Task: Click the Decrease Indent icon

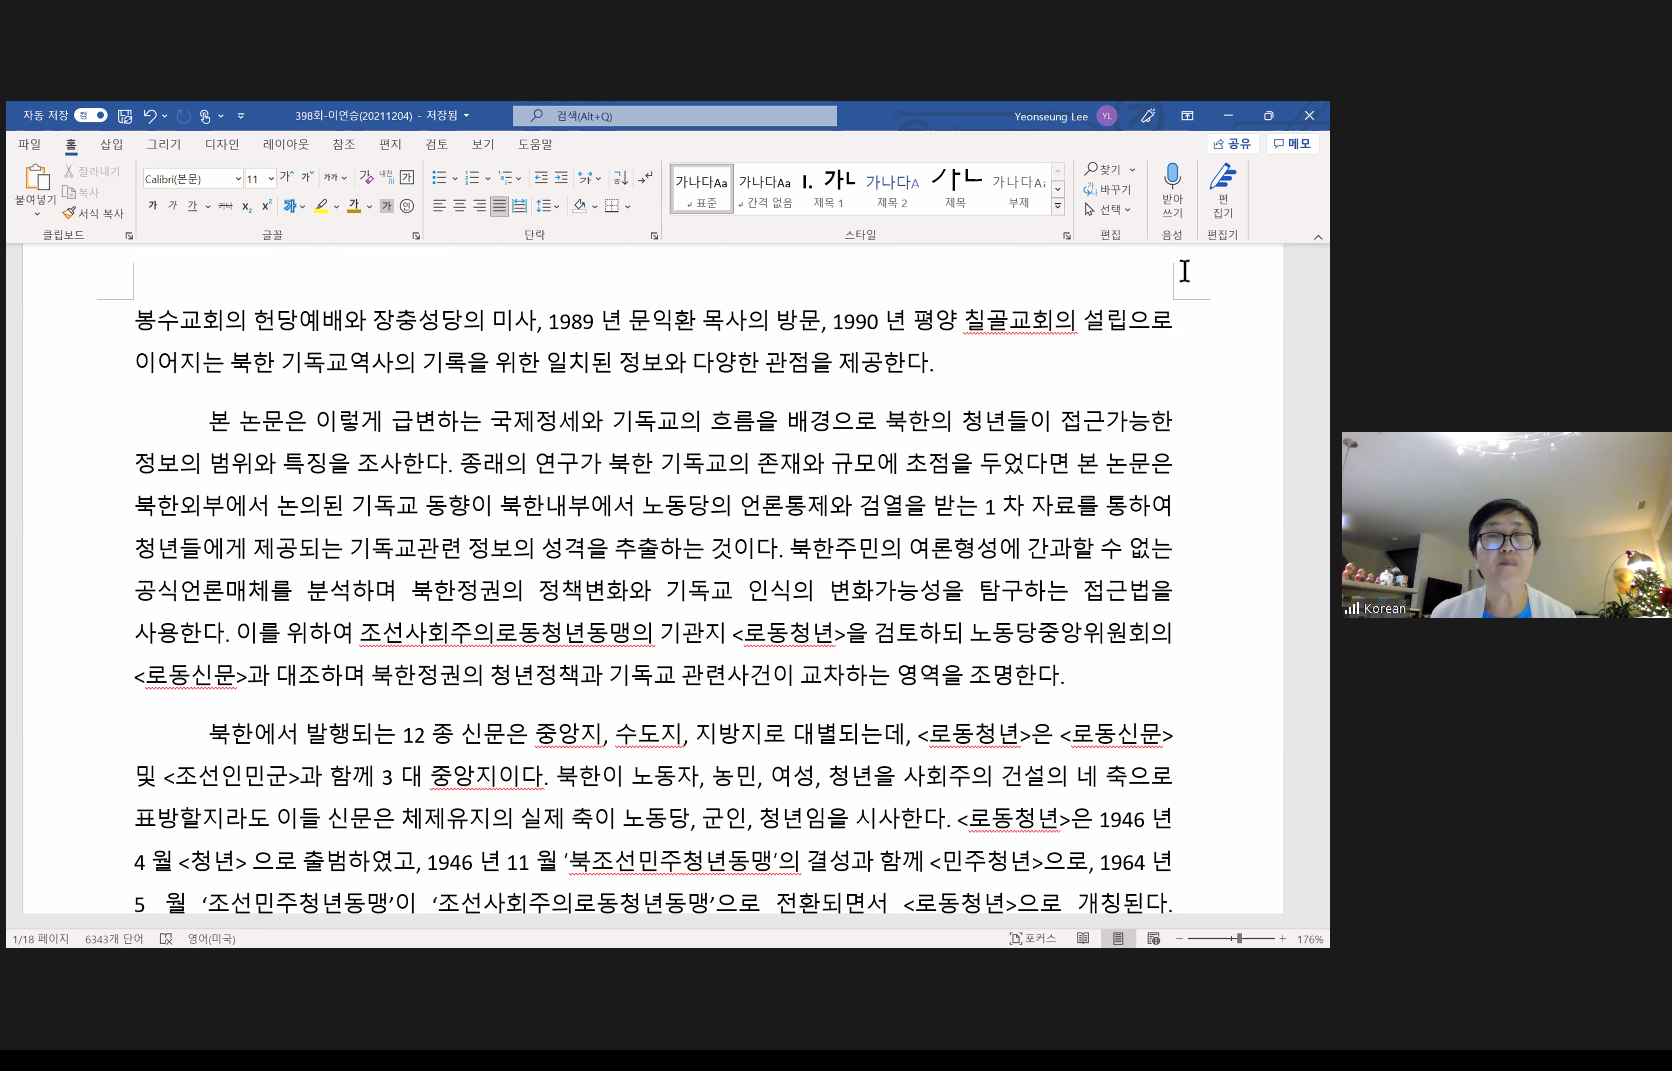Action: (x=541, y=178)
